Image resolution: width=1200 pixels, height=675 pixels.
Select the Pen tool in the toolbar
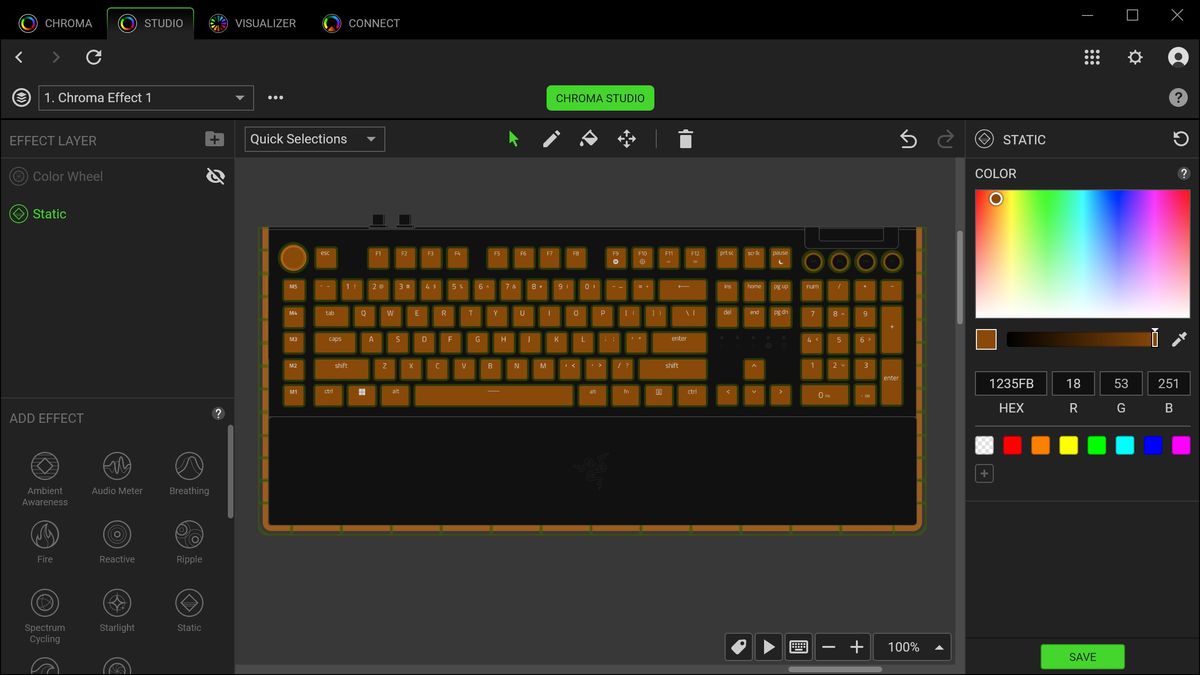click(550, 139)
